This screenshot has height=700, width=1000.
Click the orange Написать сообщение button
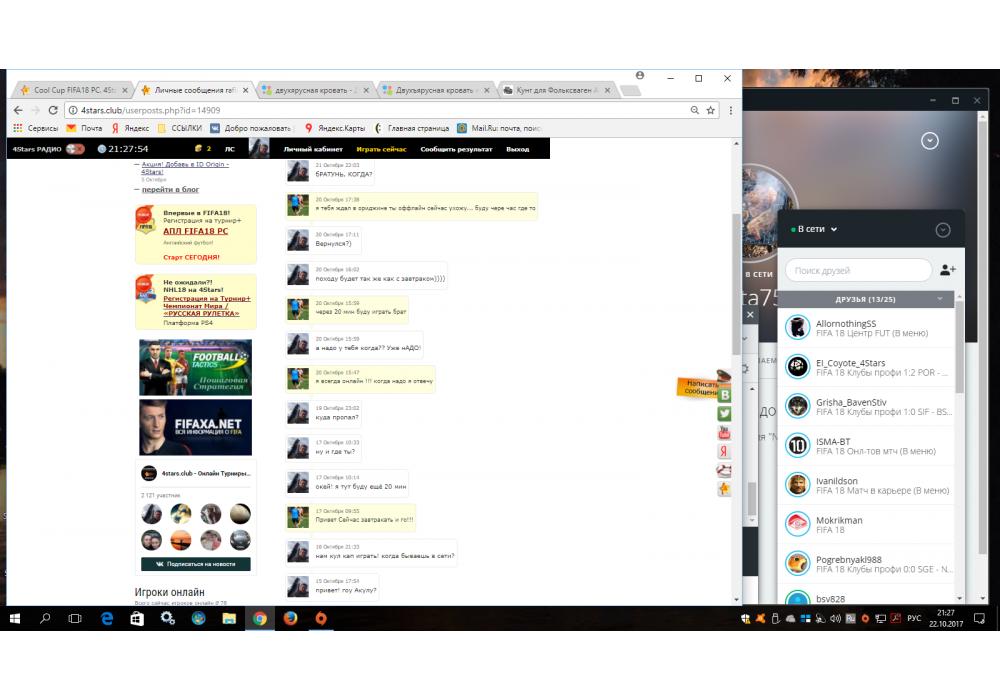click(x=700, y=387)
